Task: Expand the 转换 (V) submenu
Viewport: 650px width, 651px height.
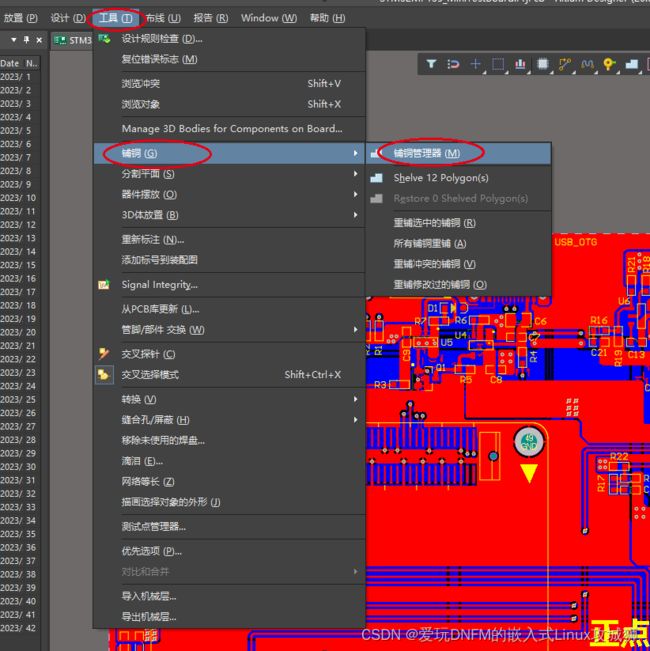Action: [230, 399]
